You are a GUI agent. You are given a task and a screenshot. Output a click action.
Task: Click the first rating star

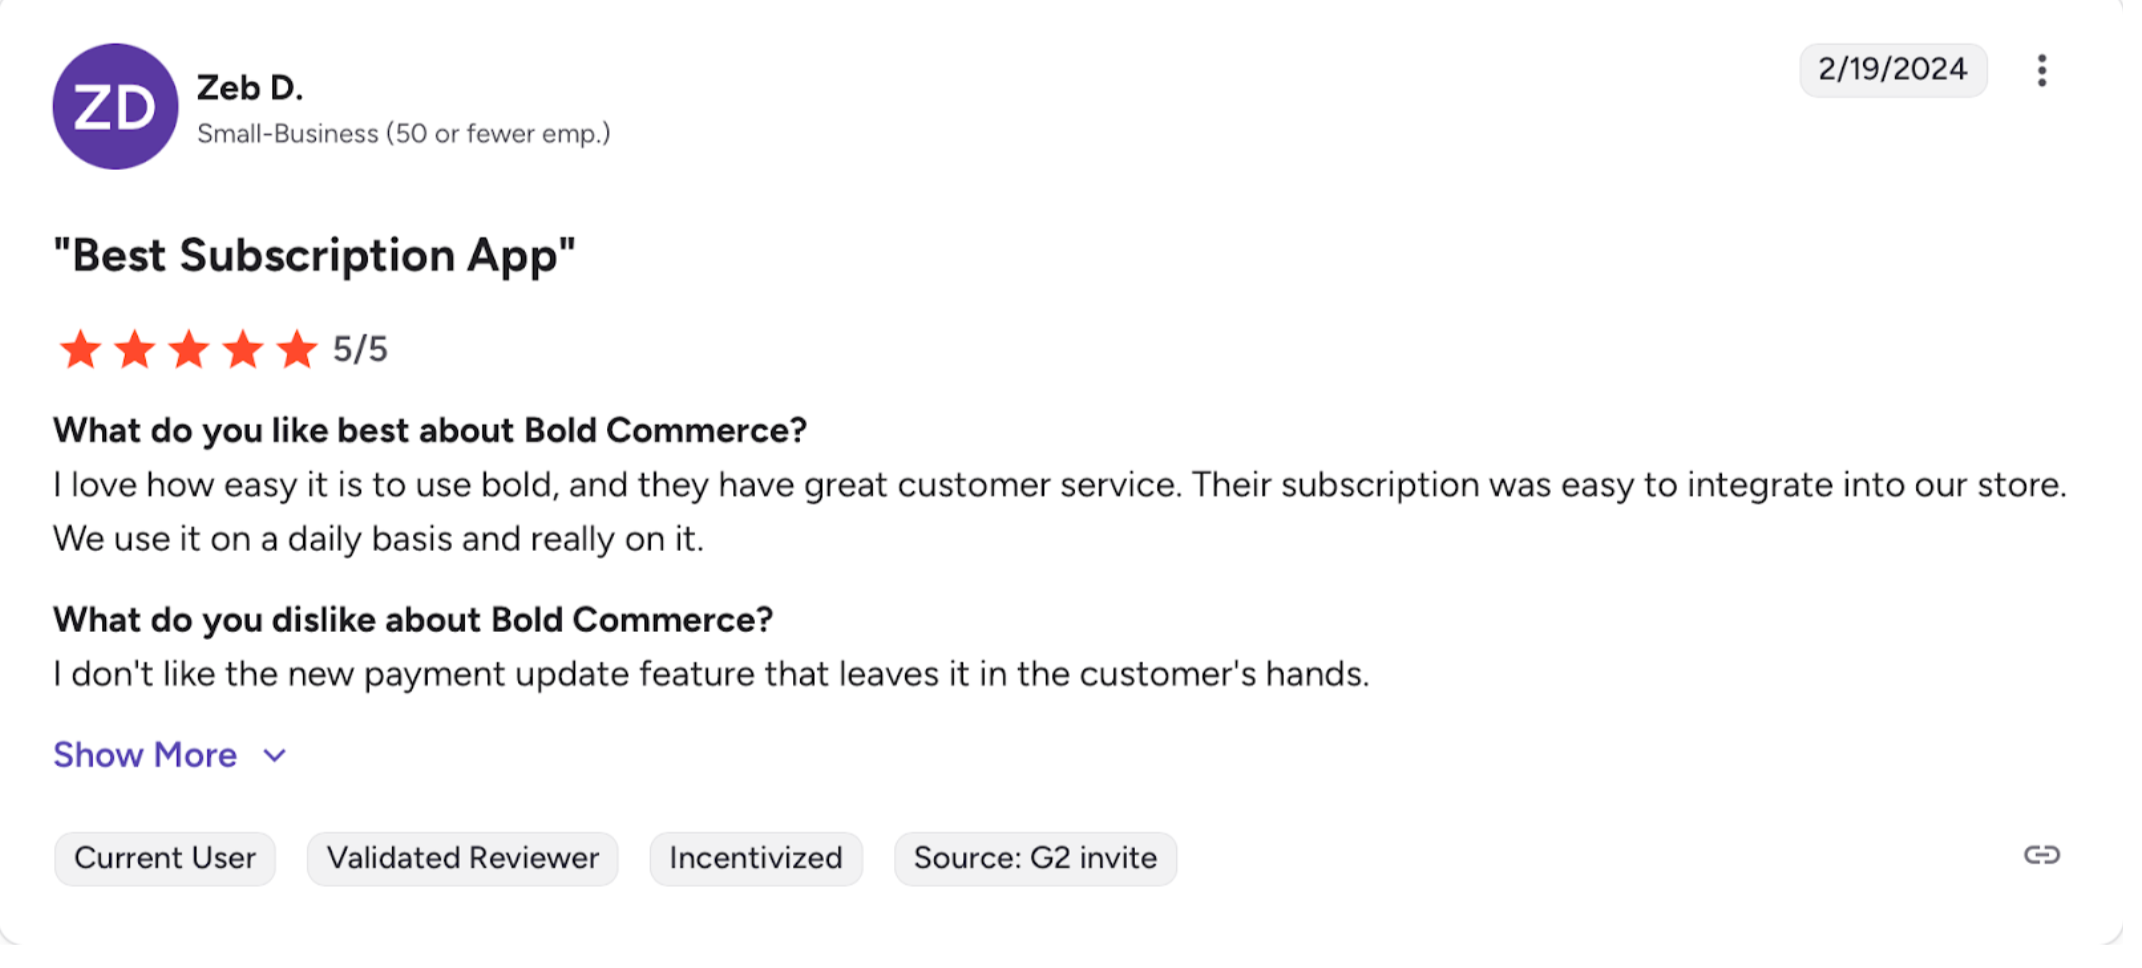tap(80, 350)
